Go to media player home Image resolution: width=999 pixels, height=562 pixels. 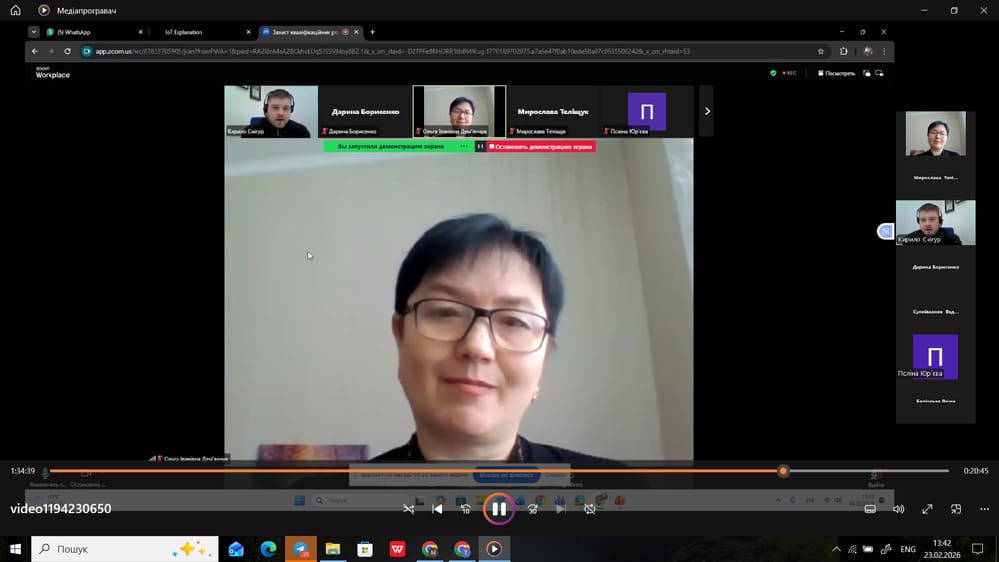pos(15,10)
